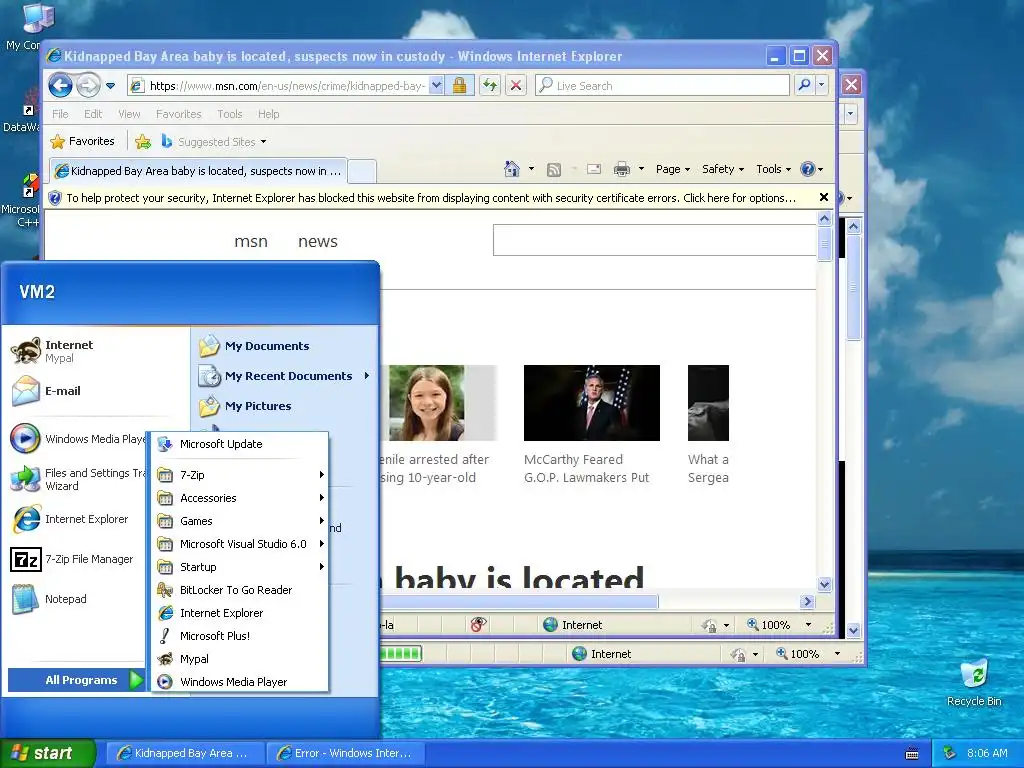This screenshot has height=768, width=1024.
Task: Select Microsoft Update in programs list
Action: click(240, 444)
